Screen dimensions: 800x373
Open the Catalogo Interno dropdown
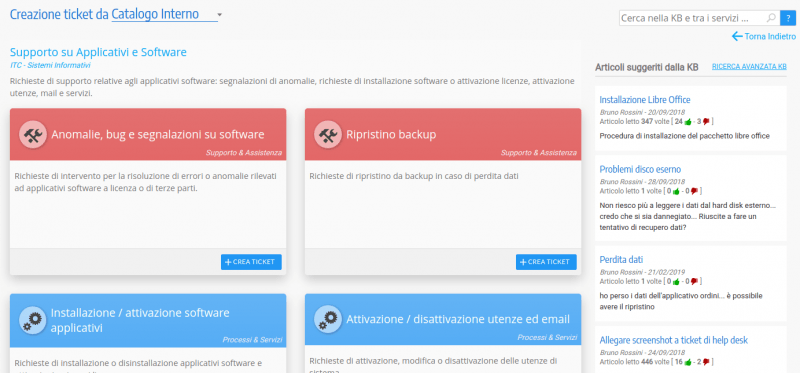click(x=167, y=15)
